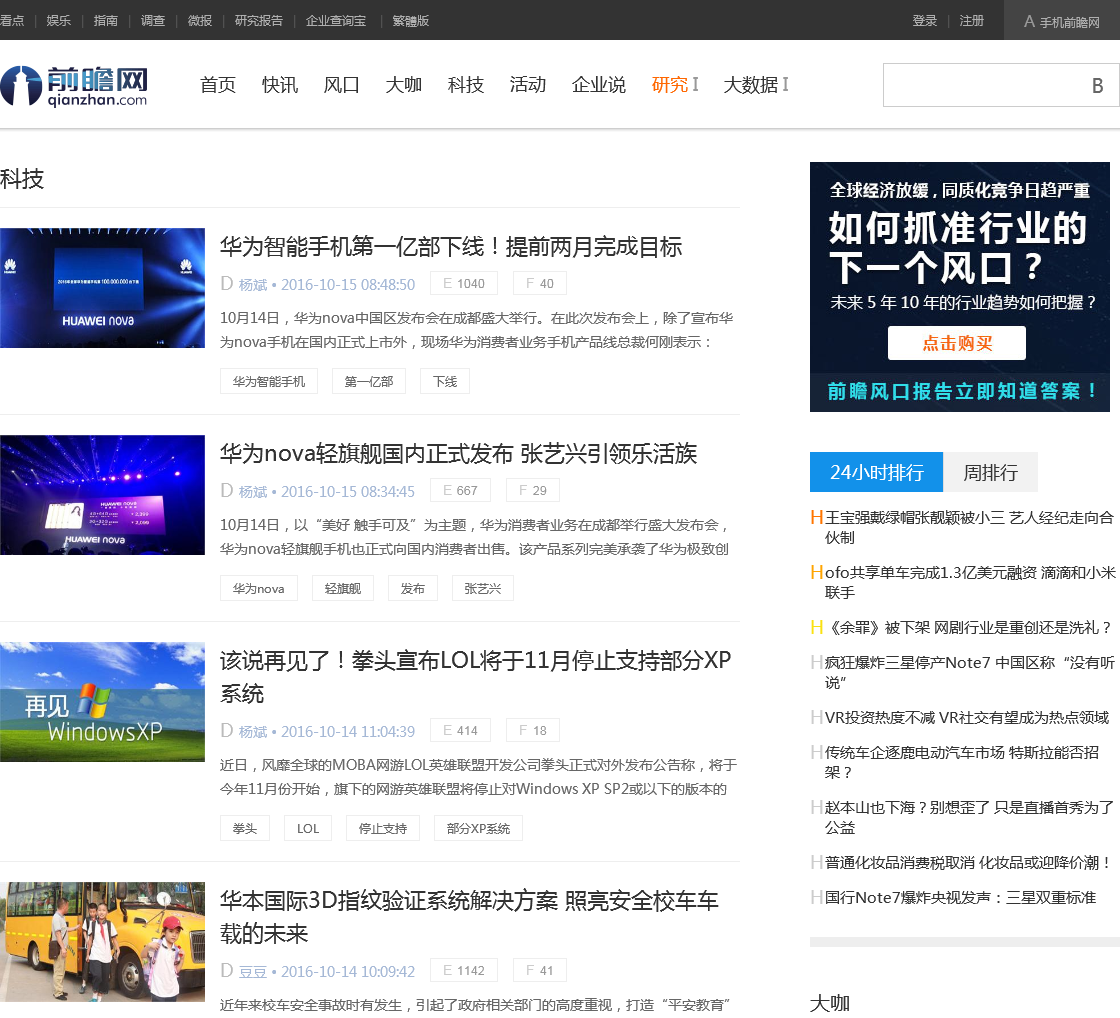Open the 再见 WindowsXP thumbnail
The height and width of the screenshot is (1018, 1120).
(102, 702)
